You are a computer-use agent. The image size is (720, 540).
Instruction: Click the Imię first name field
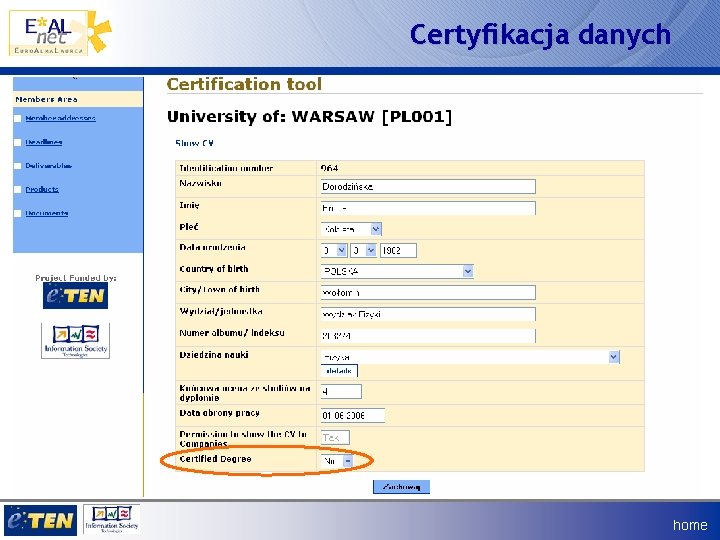point(428,208)
